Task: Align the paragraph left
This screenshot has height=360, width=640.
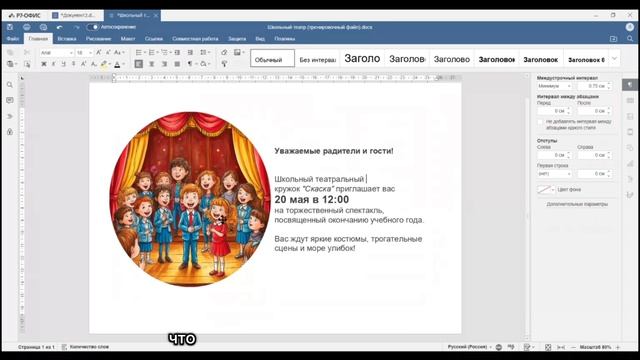Action: coord(139,64)
